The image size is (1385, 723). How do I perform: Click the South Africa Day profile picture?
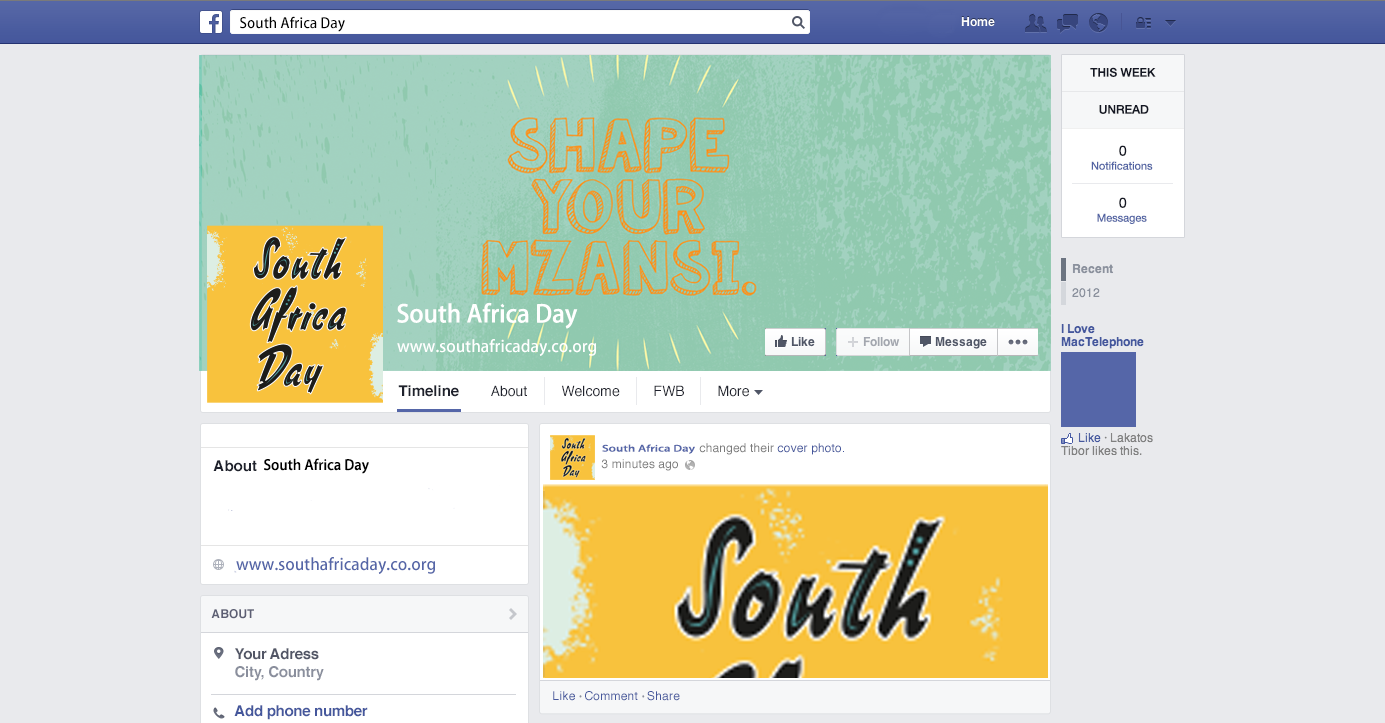pos(295,314)
